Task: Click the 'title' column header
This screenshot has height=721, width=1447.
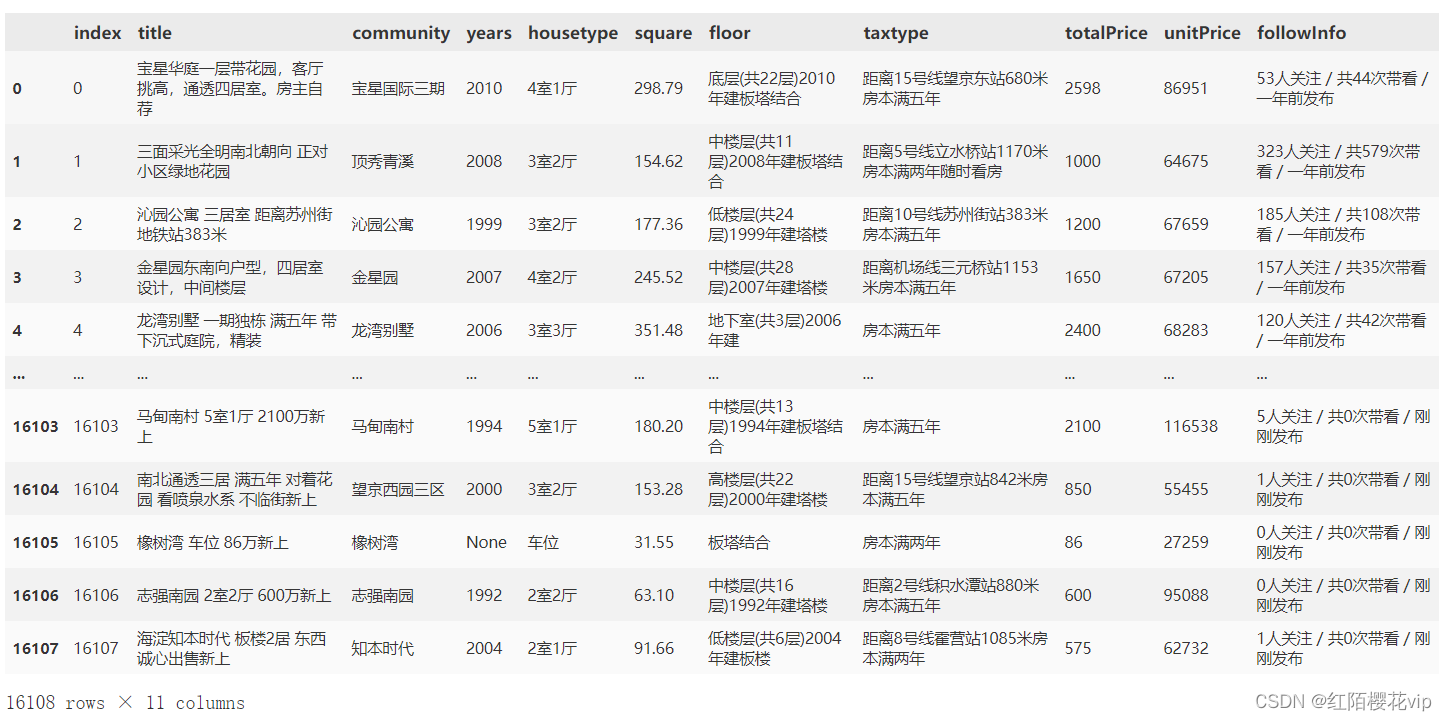Action: (x=154, y=33)
